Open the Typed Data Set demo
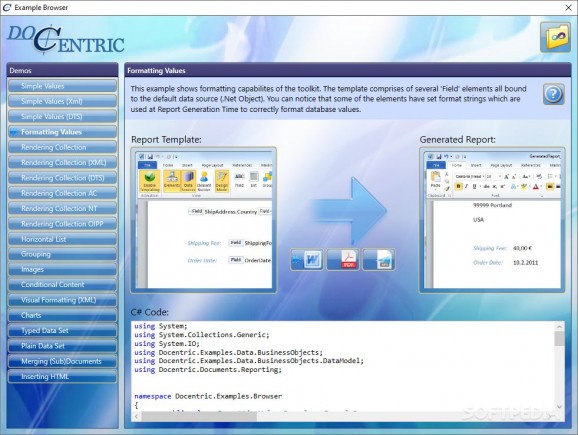578x435 pixels. pos(62,331)
